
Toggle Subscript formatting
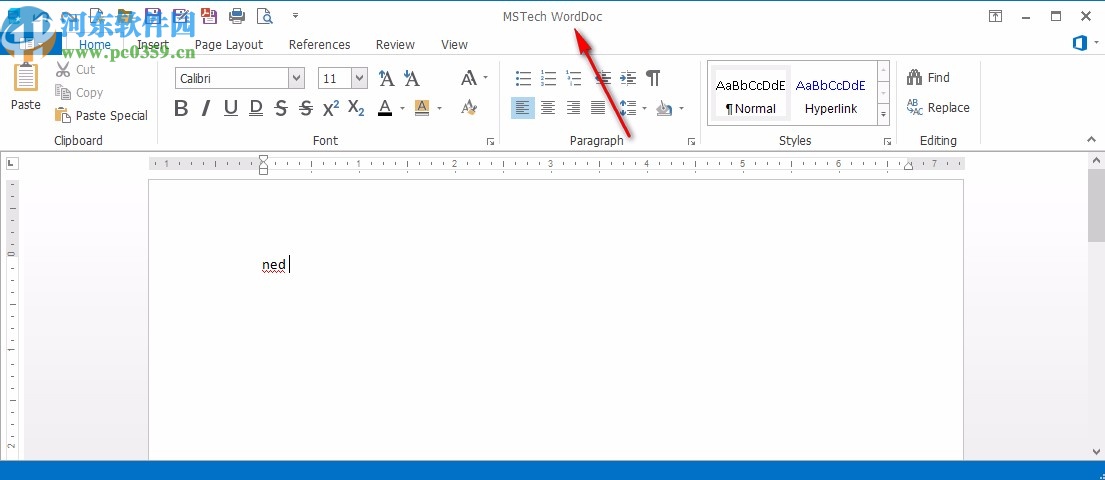click(x=356, y=108)
